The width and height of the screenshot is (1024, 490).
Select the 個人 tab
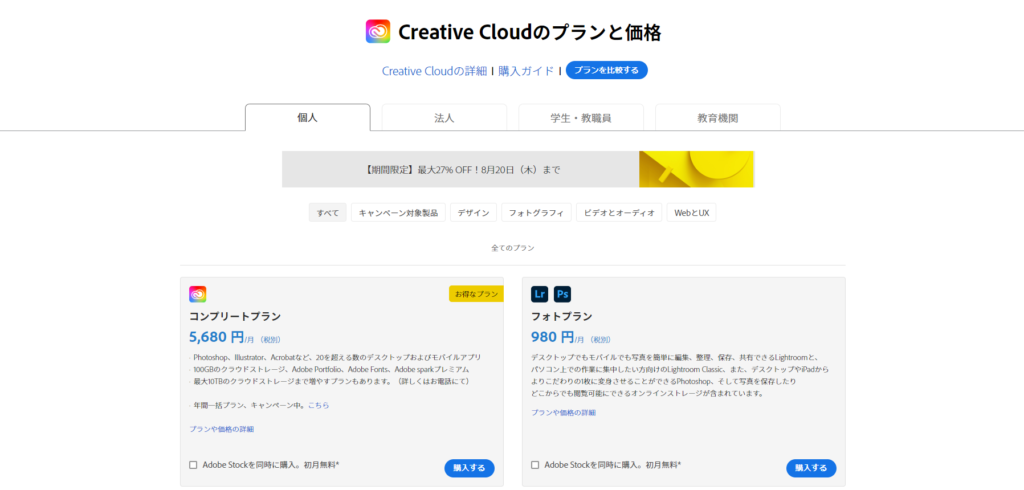point(308,118)
